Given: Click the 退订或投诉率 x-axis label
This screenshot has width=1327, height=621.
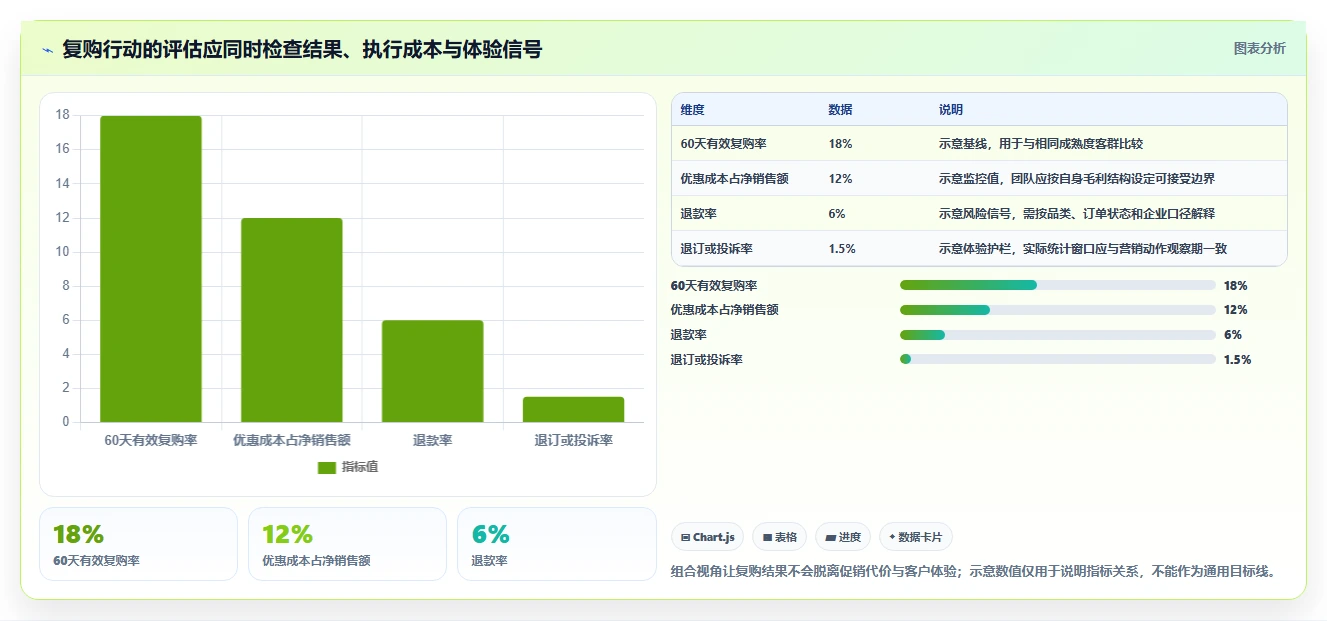Looking at the screenshot, I should pyautogui.click(x=574, y=440).
